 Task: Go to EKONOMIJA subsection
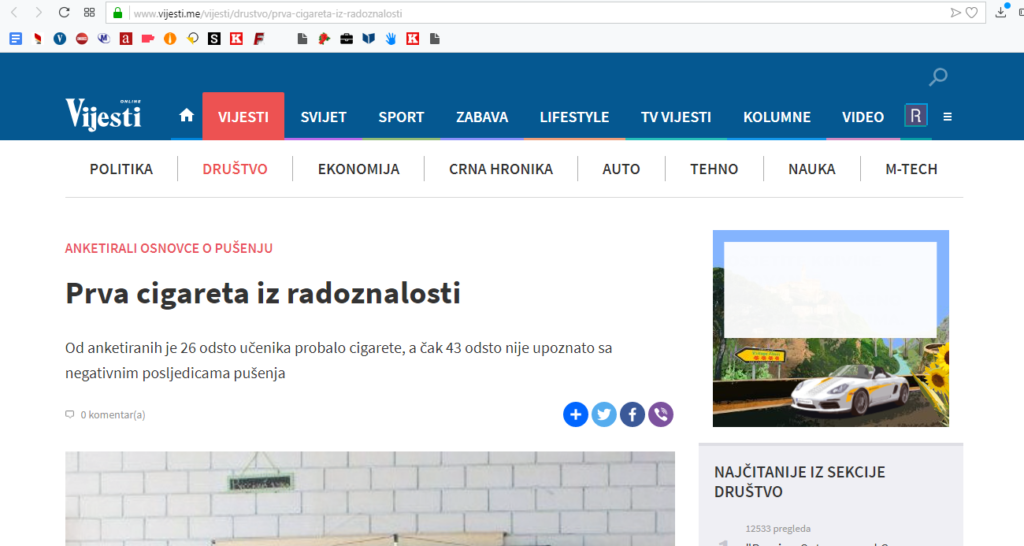[359, 169]
